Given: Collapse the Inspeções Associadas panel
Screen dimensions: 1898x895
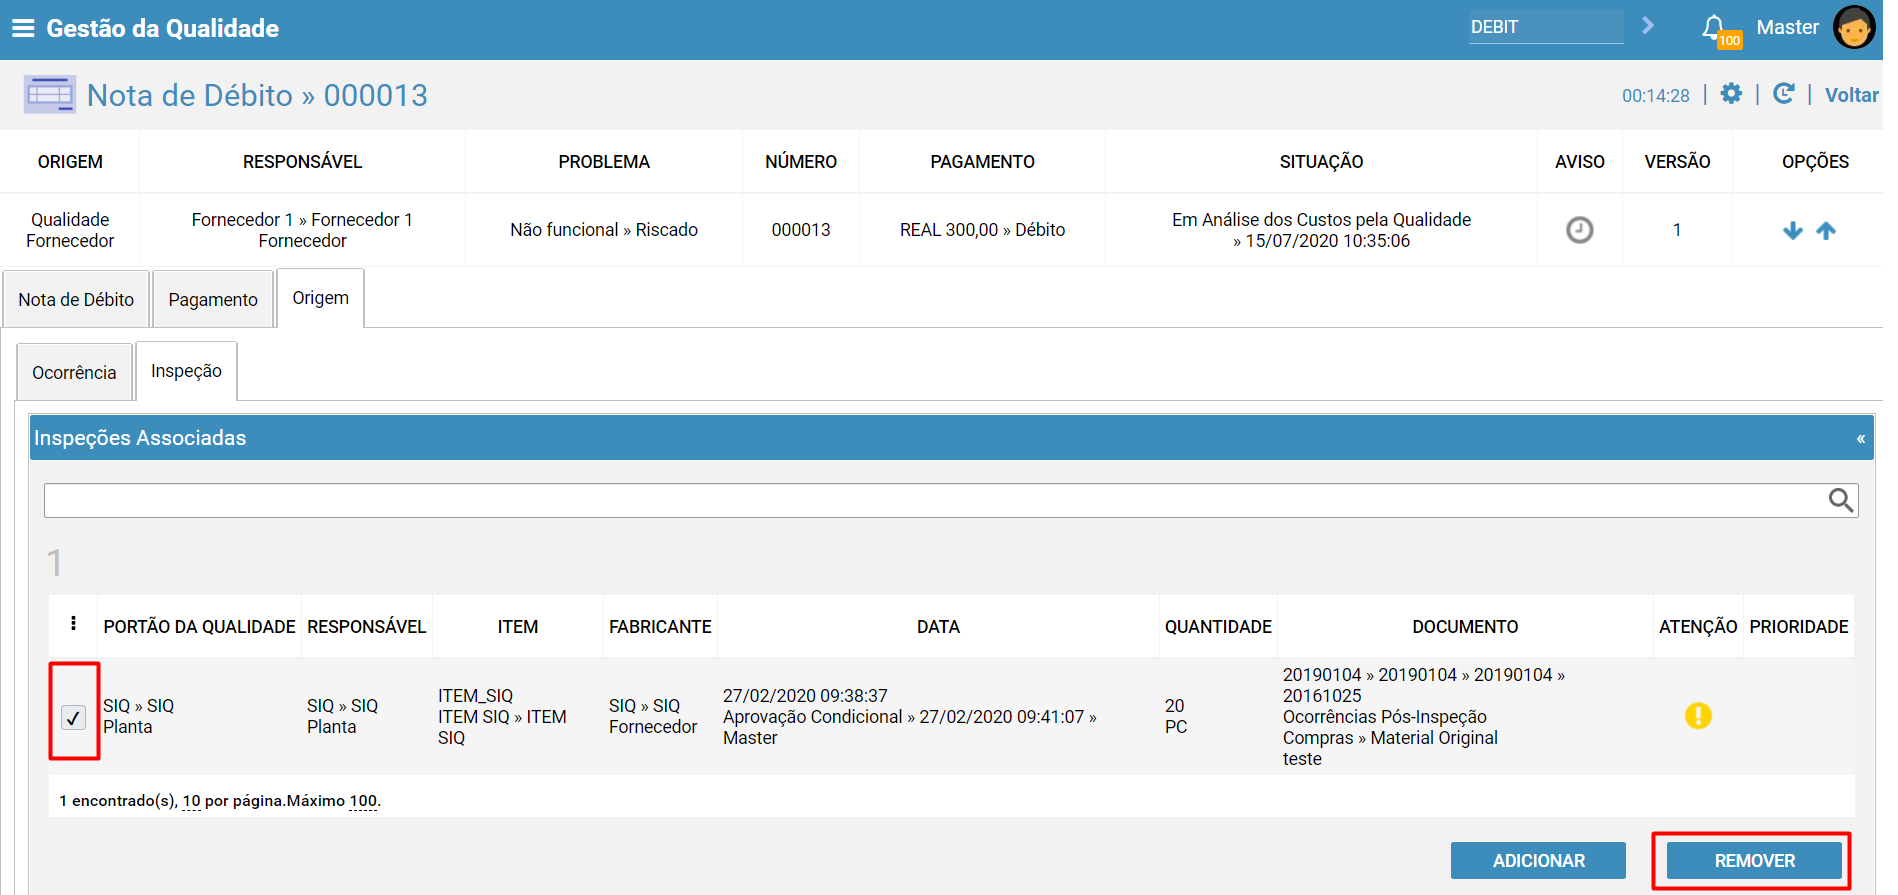Looking at the screenshot, I should tap(1860, 438).
